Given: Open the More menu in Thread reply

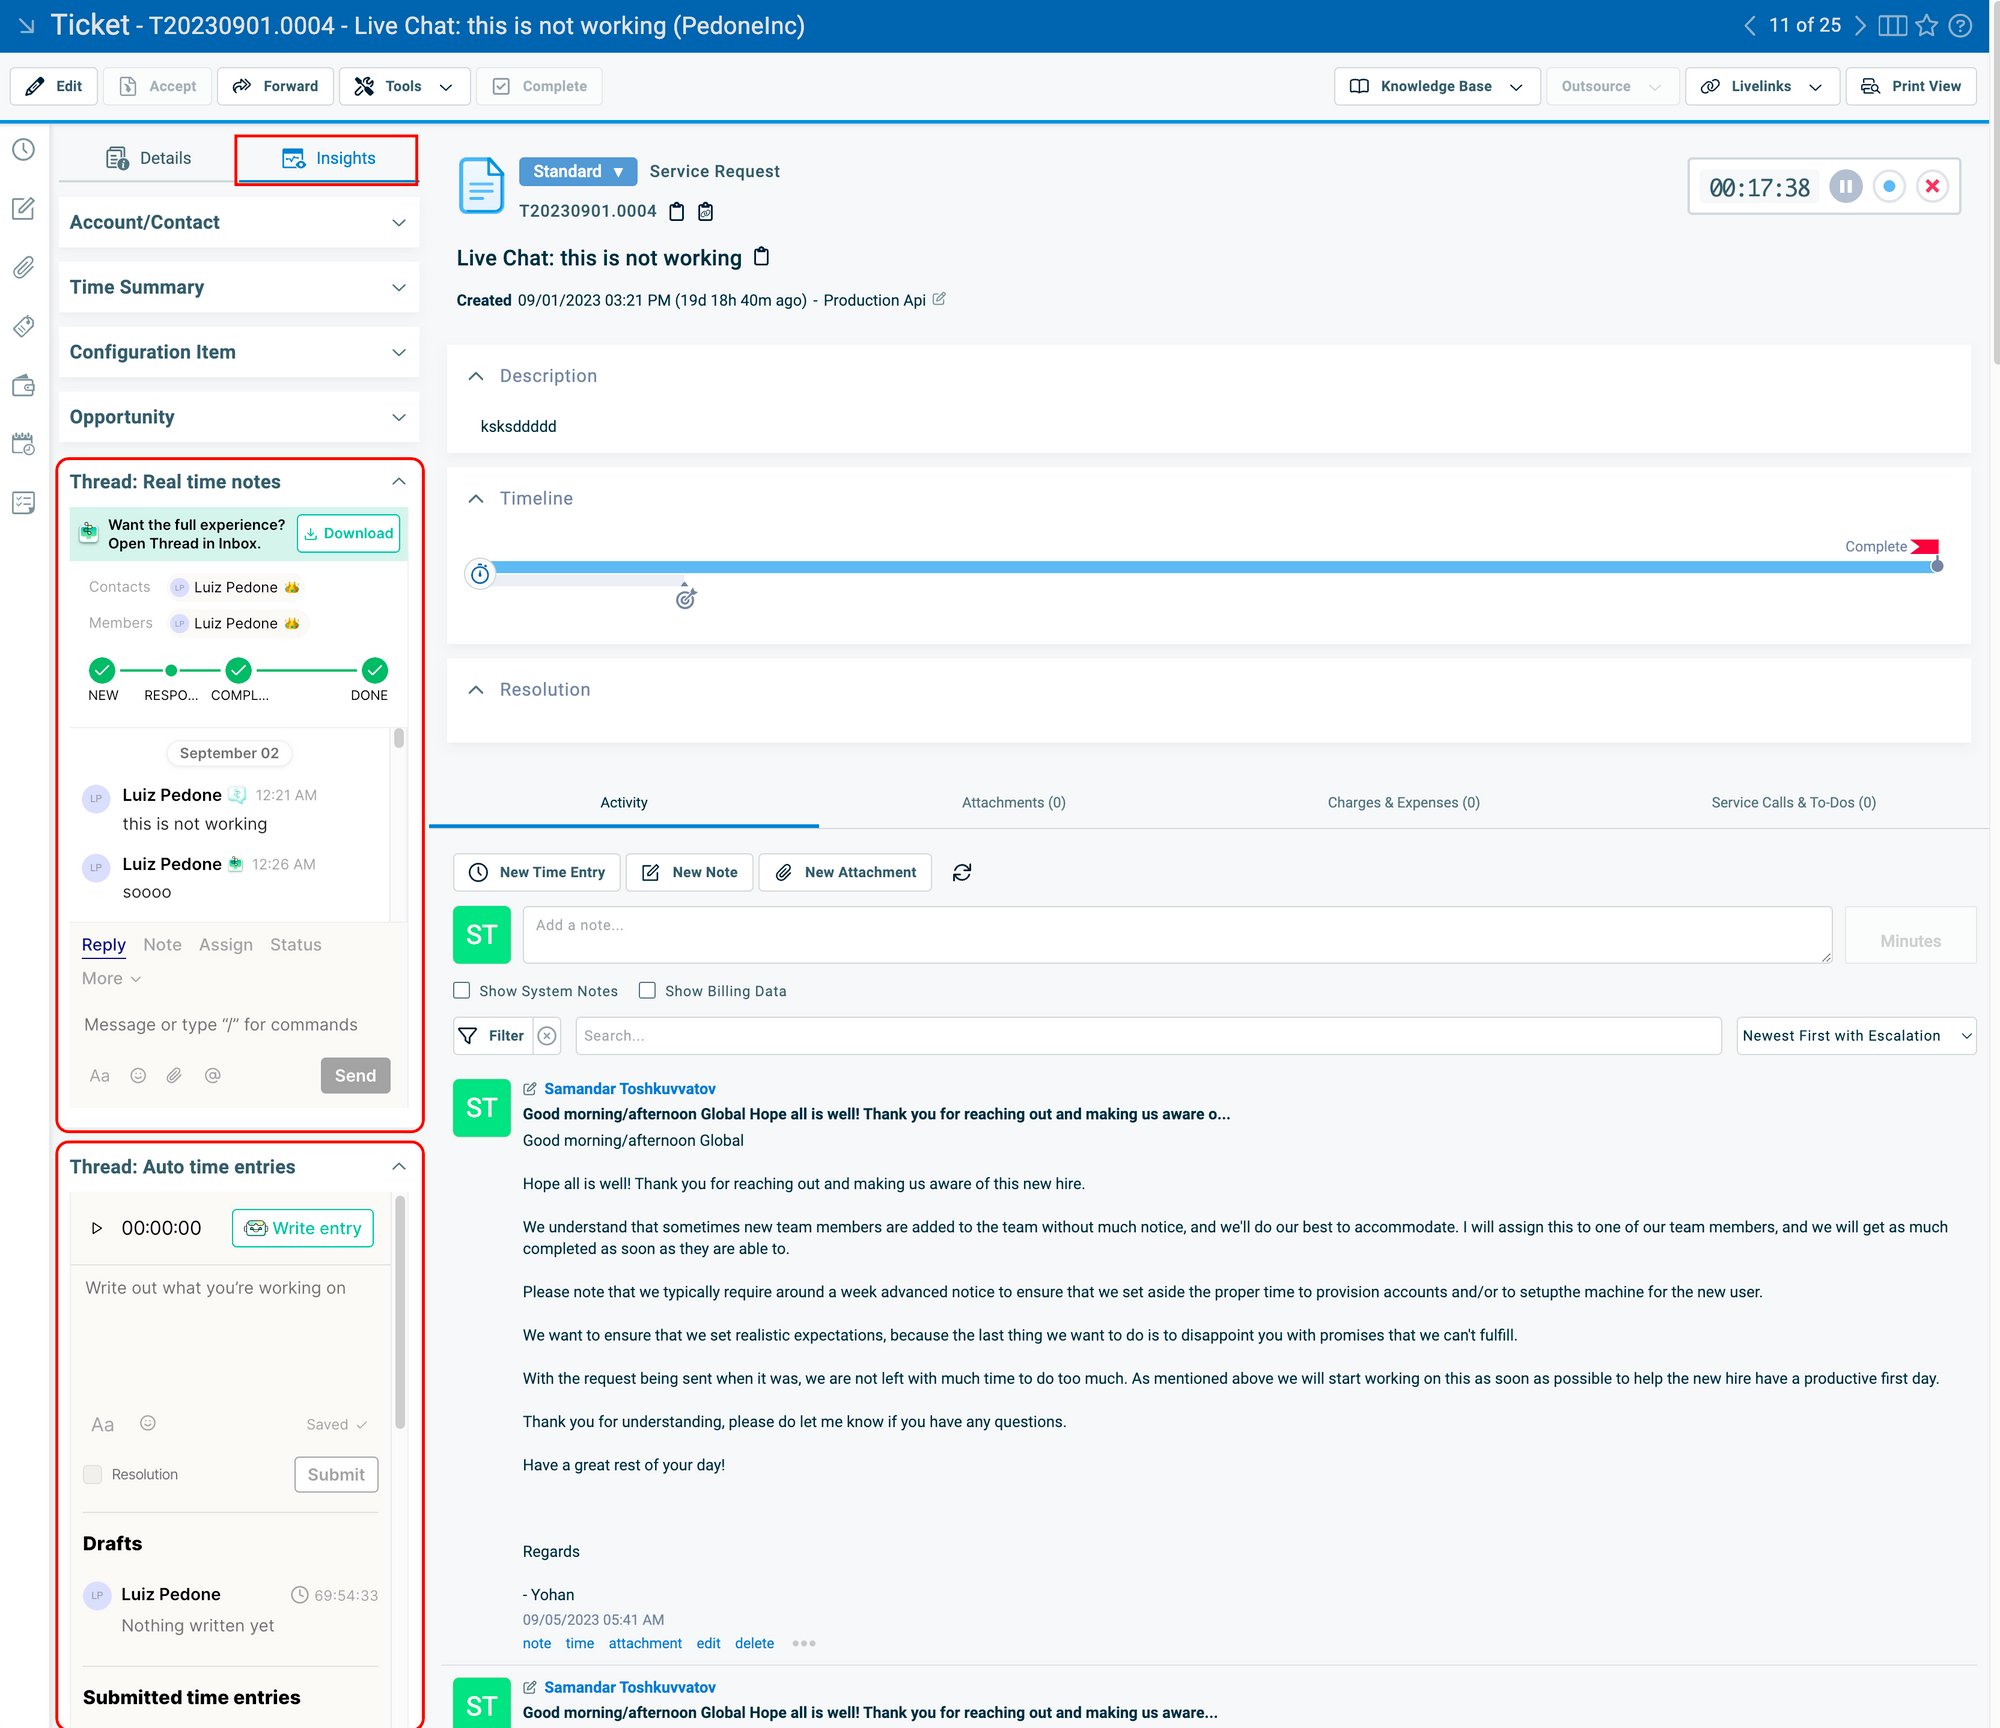Looking at the screenshot, I should pyautogui.click(x=111, y=978).
